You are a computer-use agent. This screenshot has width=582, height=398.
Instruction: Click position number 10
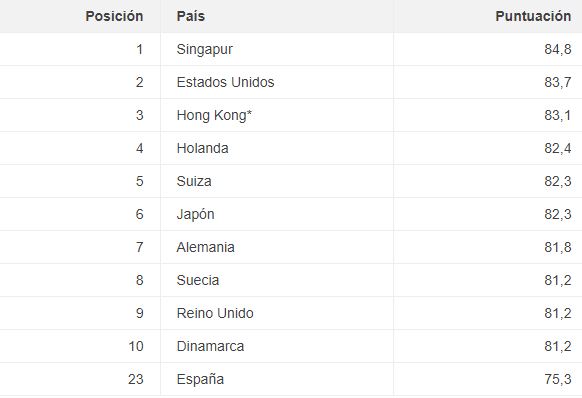[135, 346]
